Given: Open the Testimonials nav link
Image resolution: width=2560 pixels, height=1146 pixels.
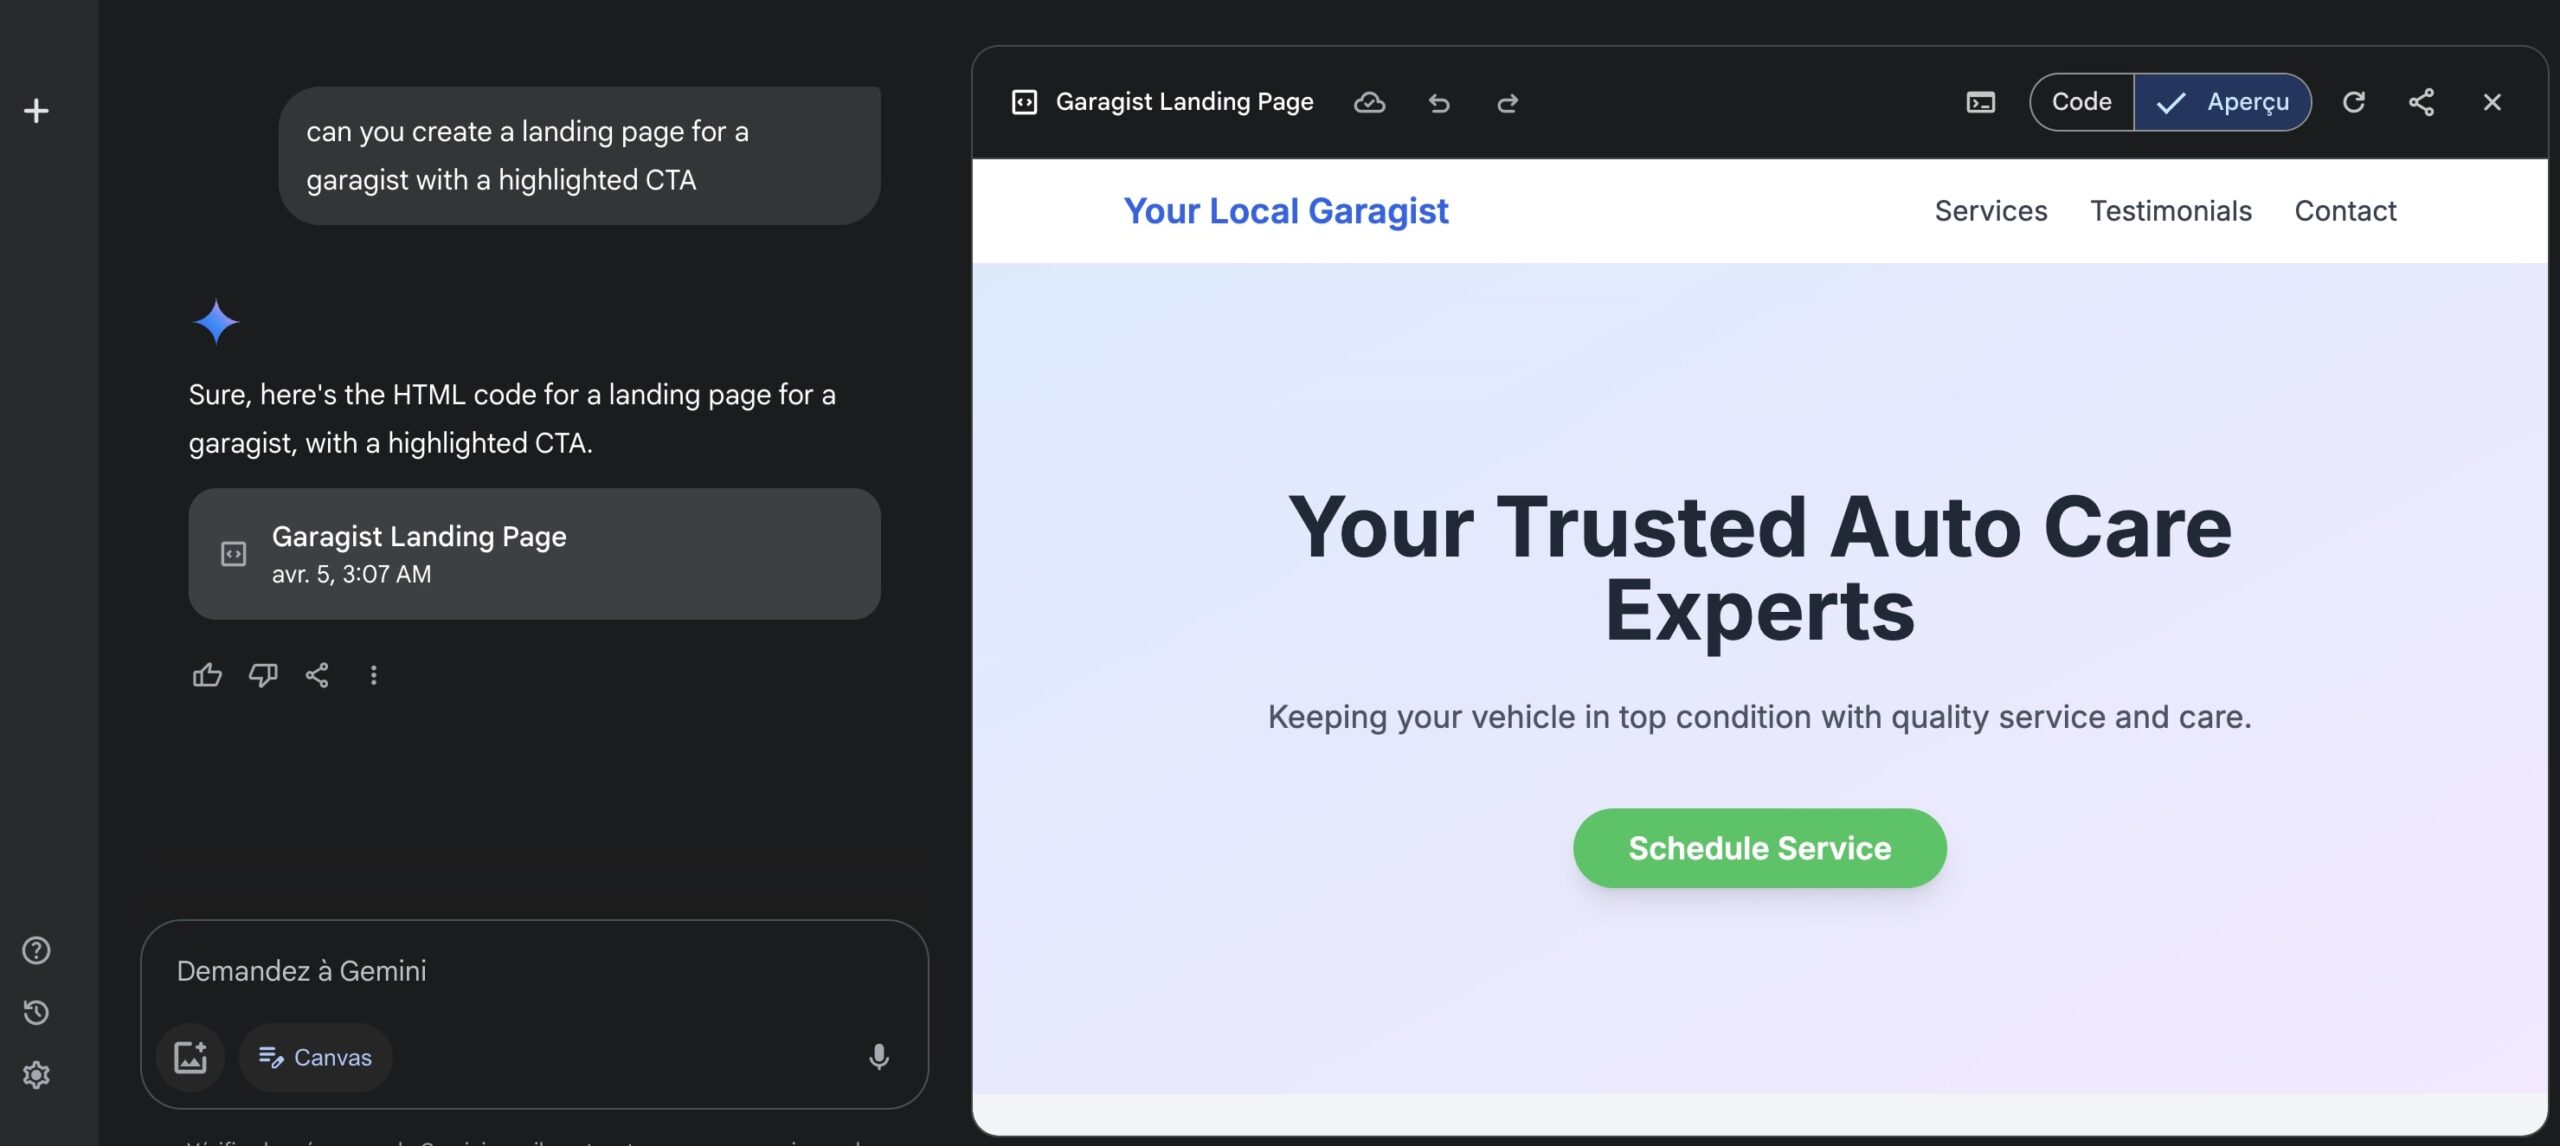Looking at the screenshot, I should coord(2170,211).
